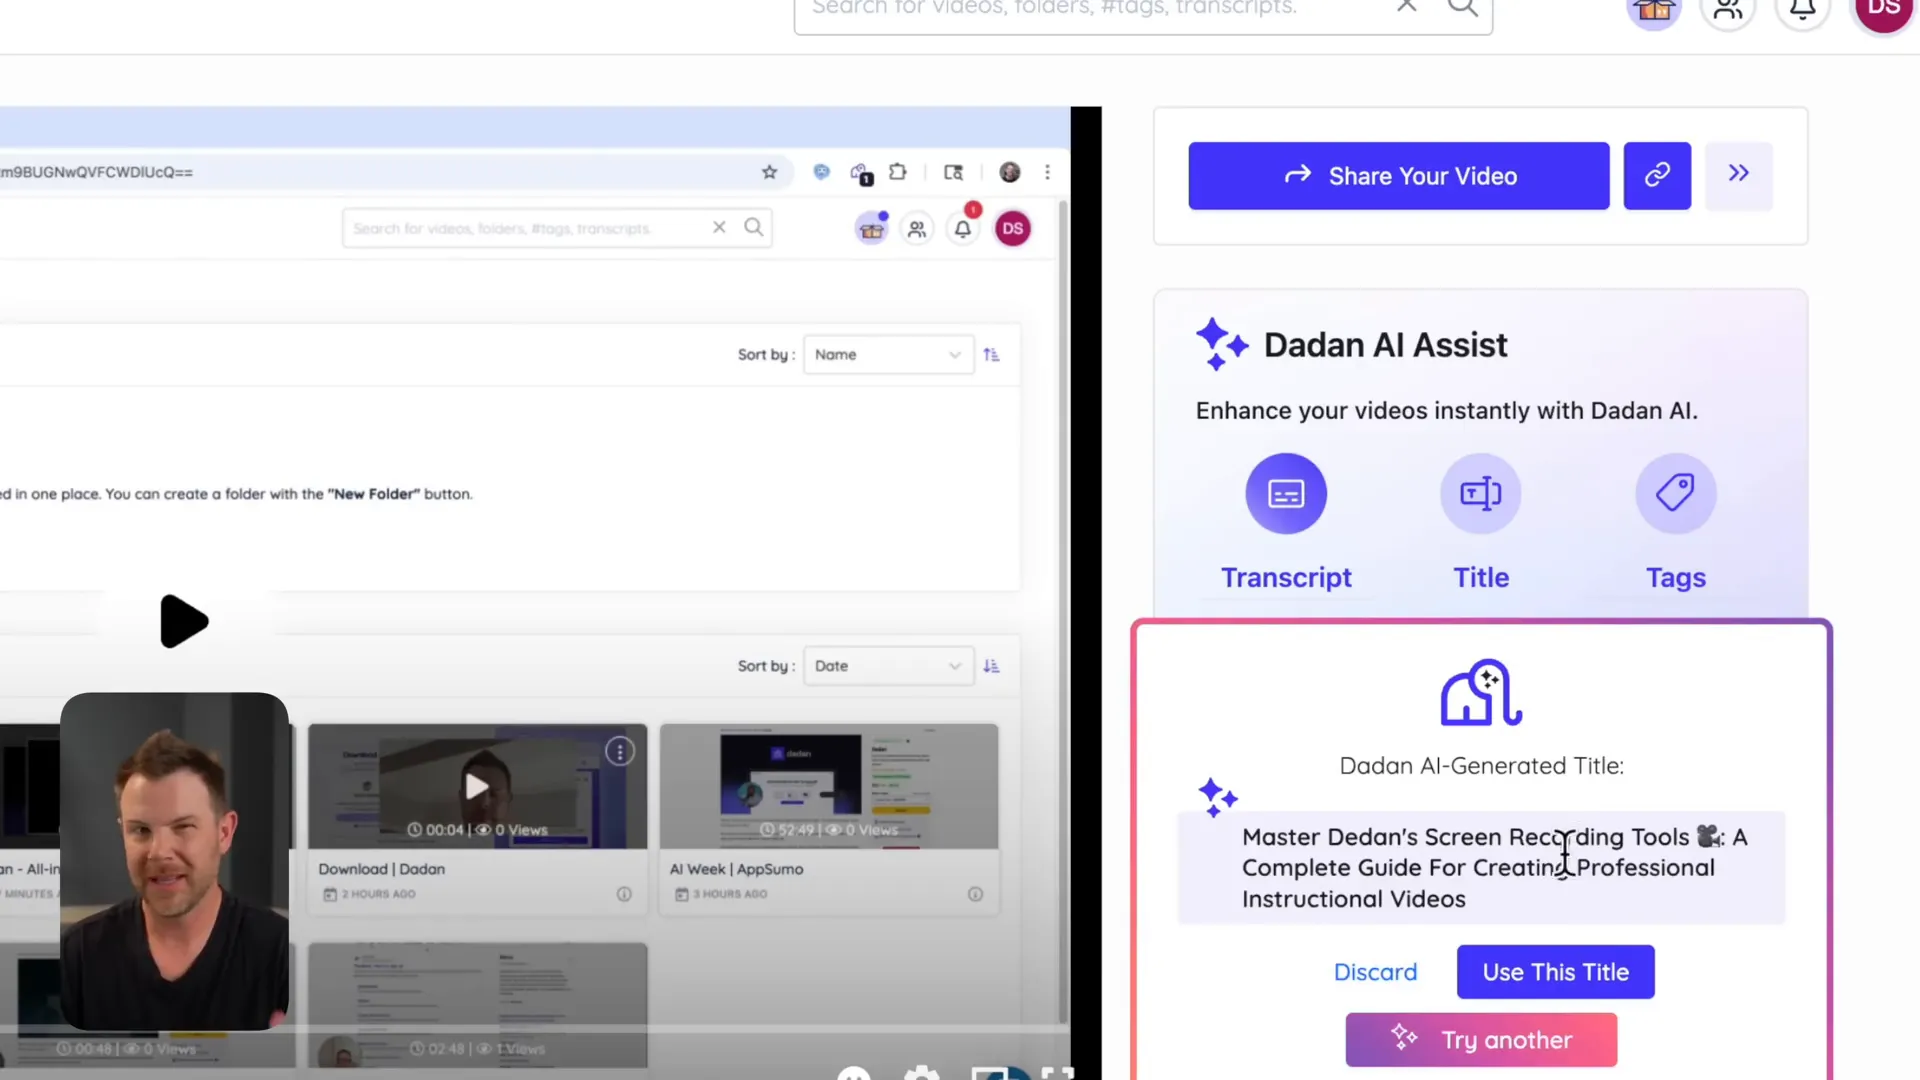Clear the top search bar with the X
The width and height of the screenshot is (1920, 1080).
point(1406,6)
